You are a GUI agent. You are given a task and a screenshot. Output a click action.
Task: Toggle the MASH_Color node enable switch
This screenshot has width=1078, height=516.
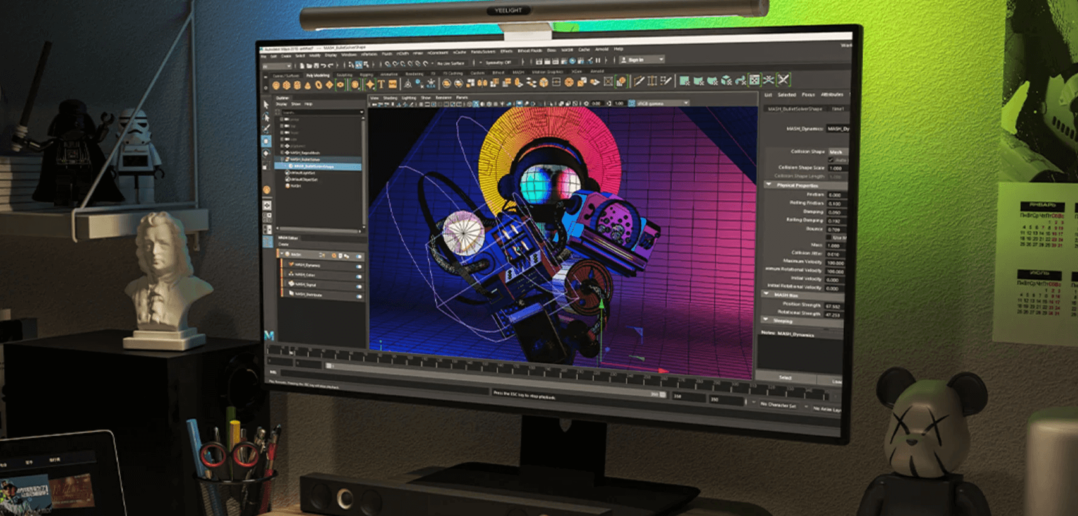click(x=357, y=275)
